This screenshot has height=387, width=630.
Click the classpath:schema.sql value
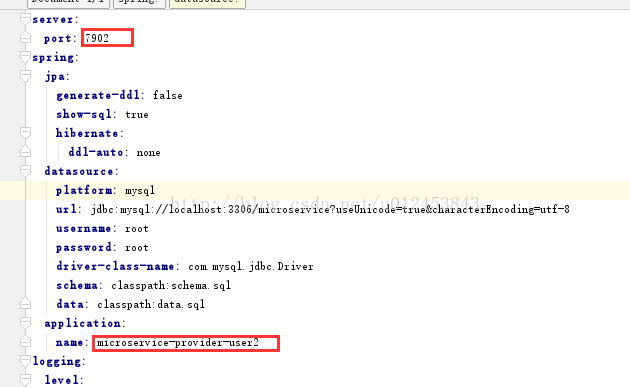171,285
